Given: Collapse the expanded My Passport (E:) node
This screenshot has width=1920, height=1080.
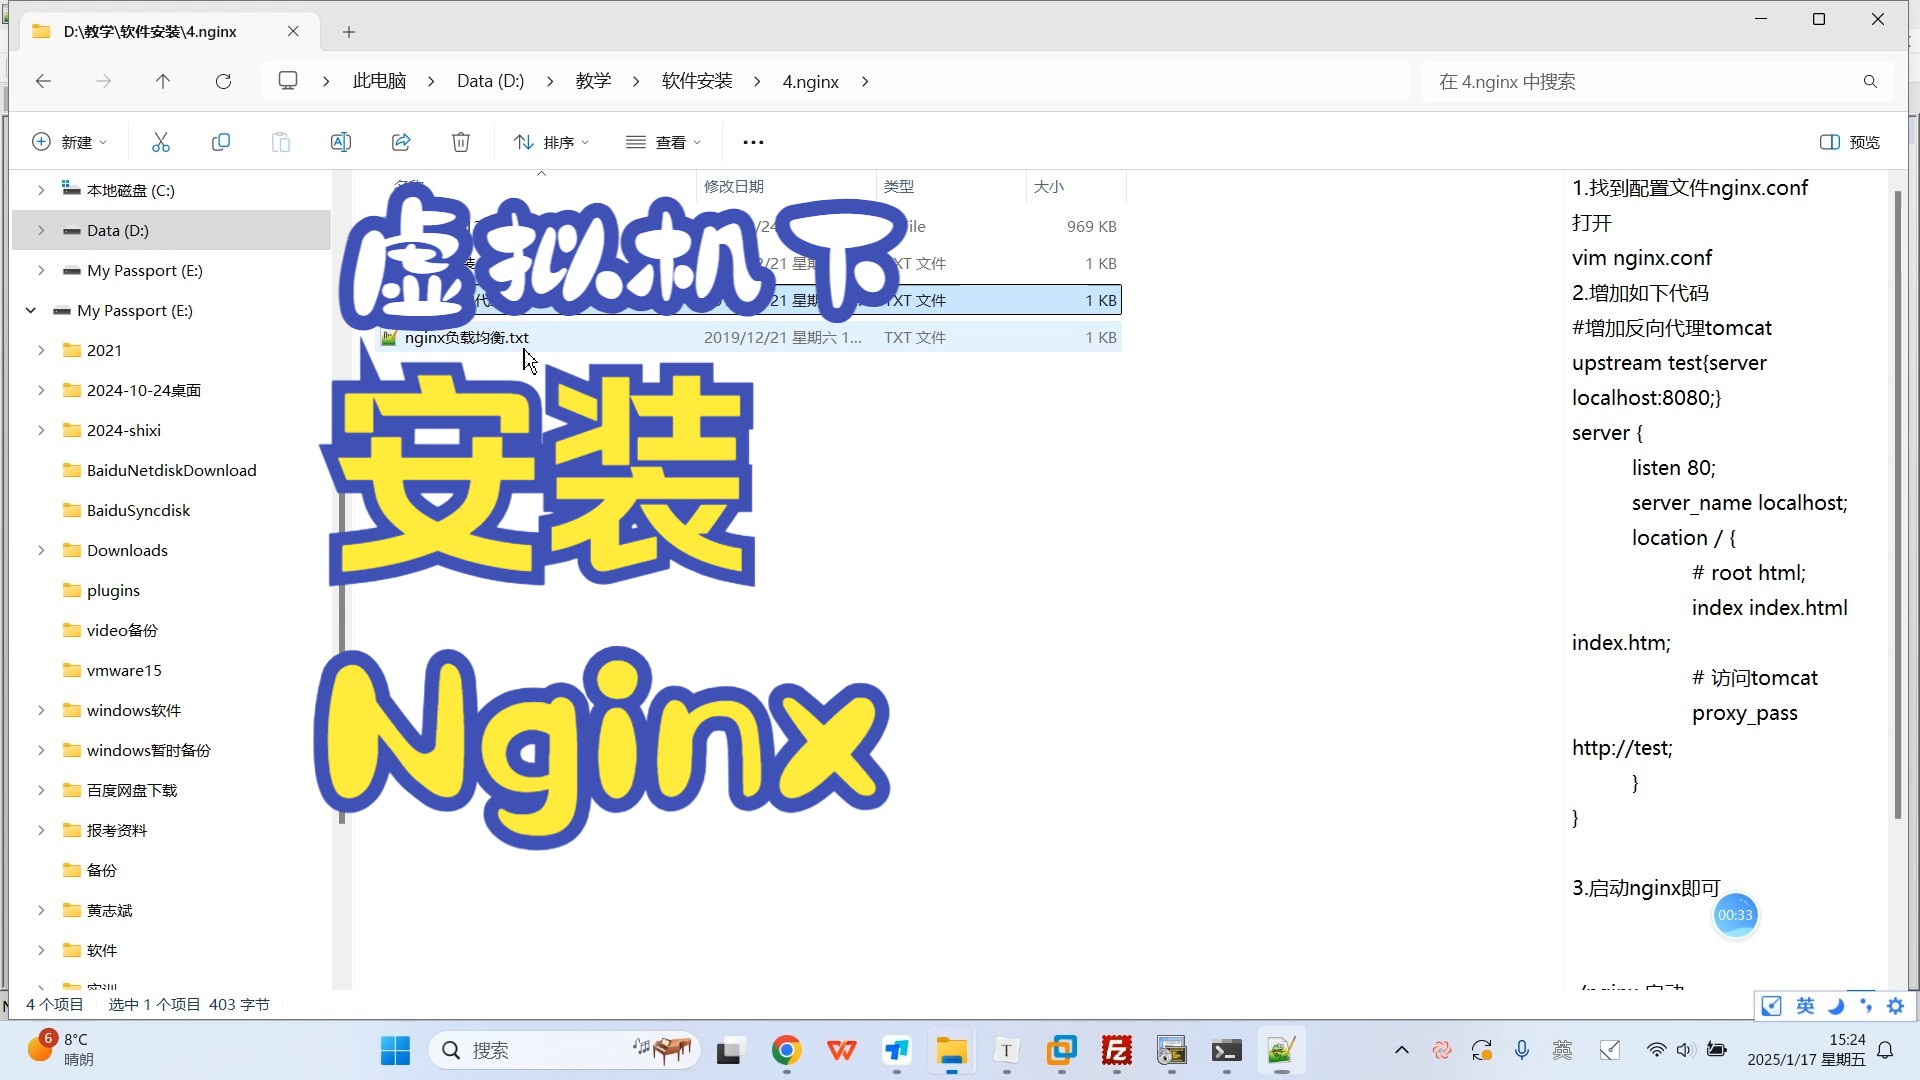Looking at the screenshot, I should tap(31, 310).
